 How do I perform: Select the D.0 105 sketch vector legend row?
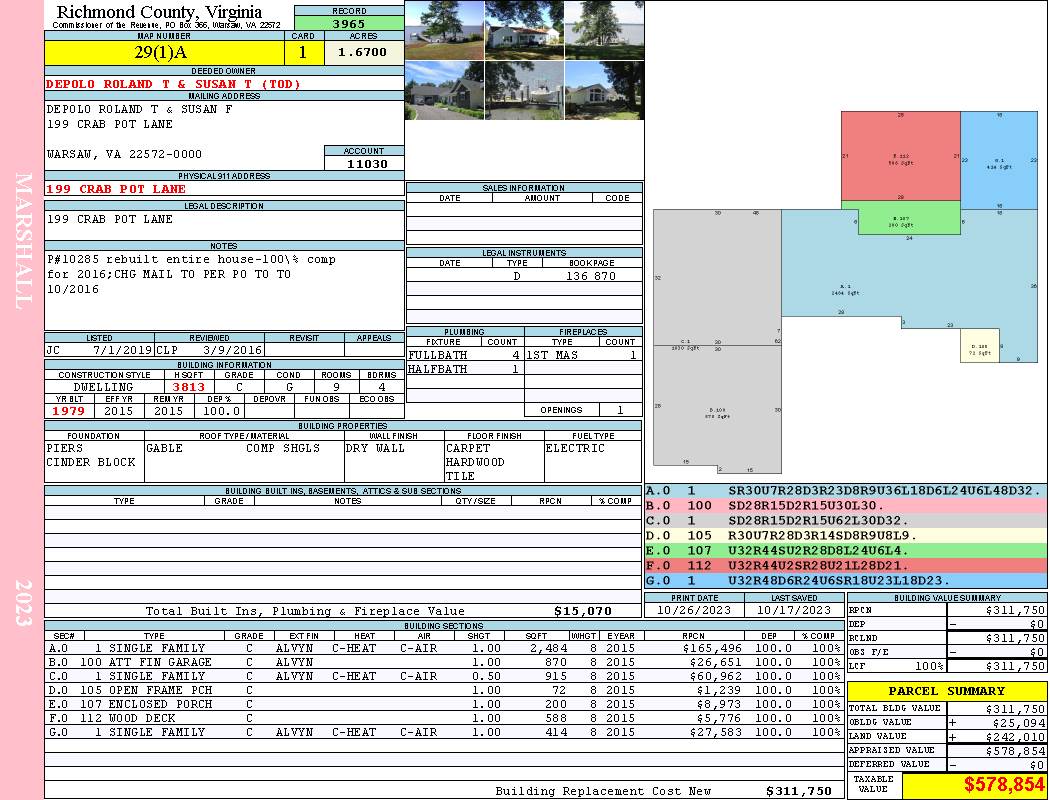coord(846,536)
